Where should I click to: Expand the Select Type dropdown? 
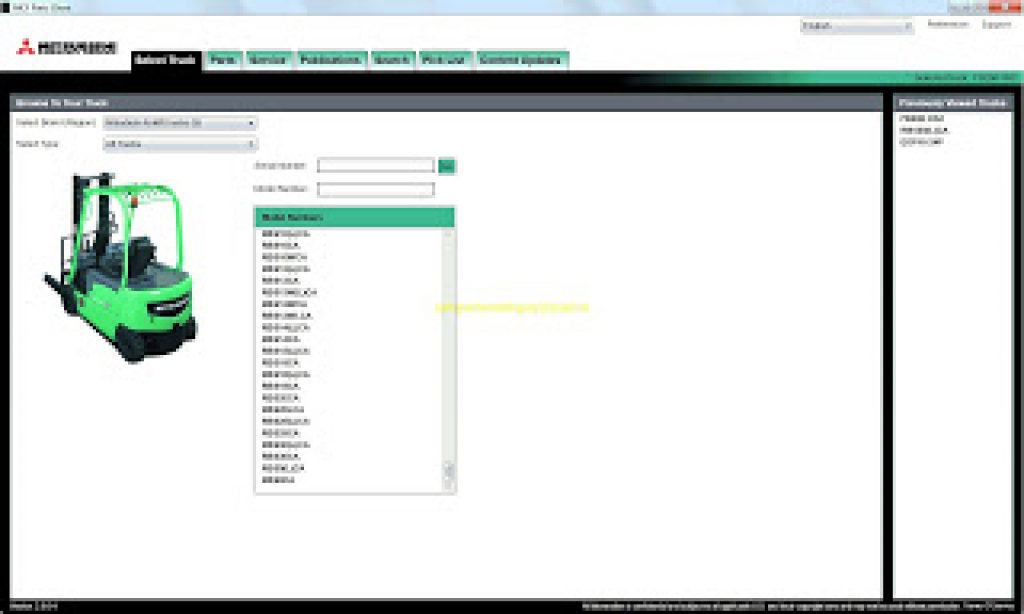180,144
